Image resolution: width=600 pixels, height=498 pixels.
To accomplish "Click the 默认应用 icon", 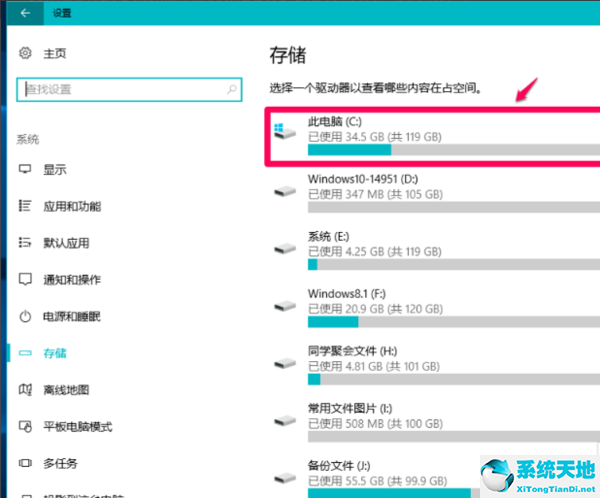I will click(x=25, y=242).
